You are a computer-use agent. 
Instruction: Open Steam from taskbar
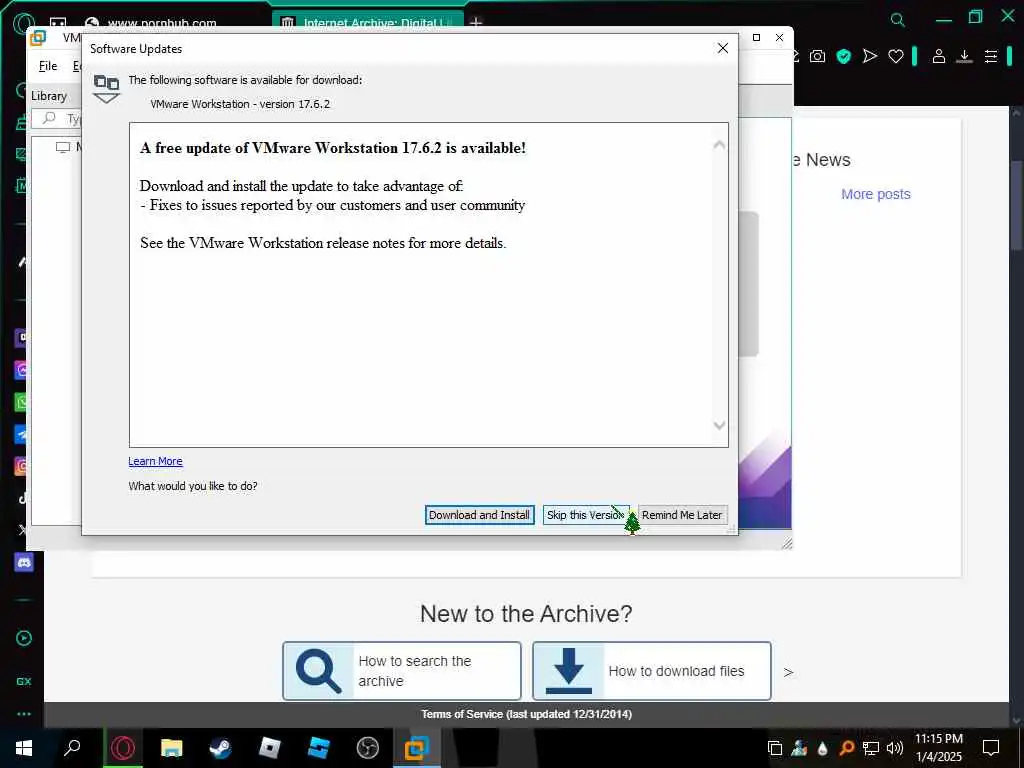coord(221,747)
